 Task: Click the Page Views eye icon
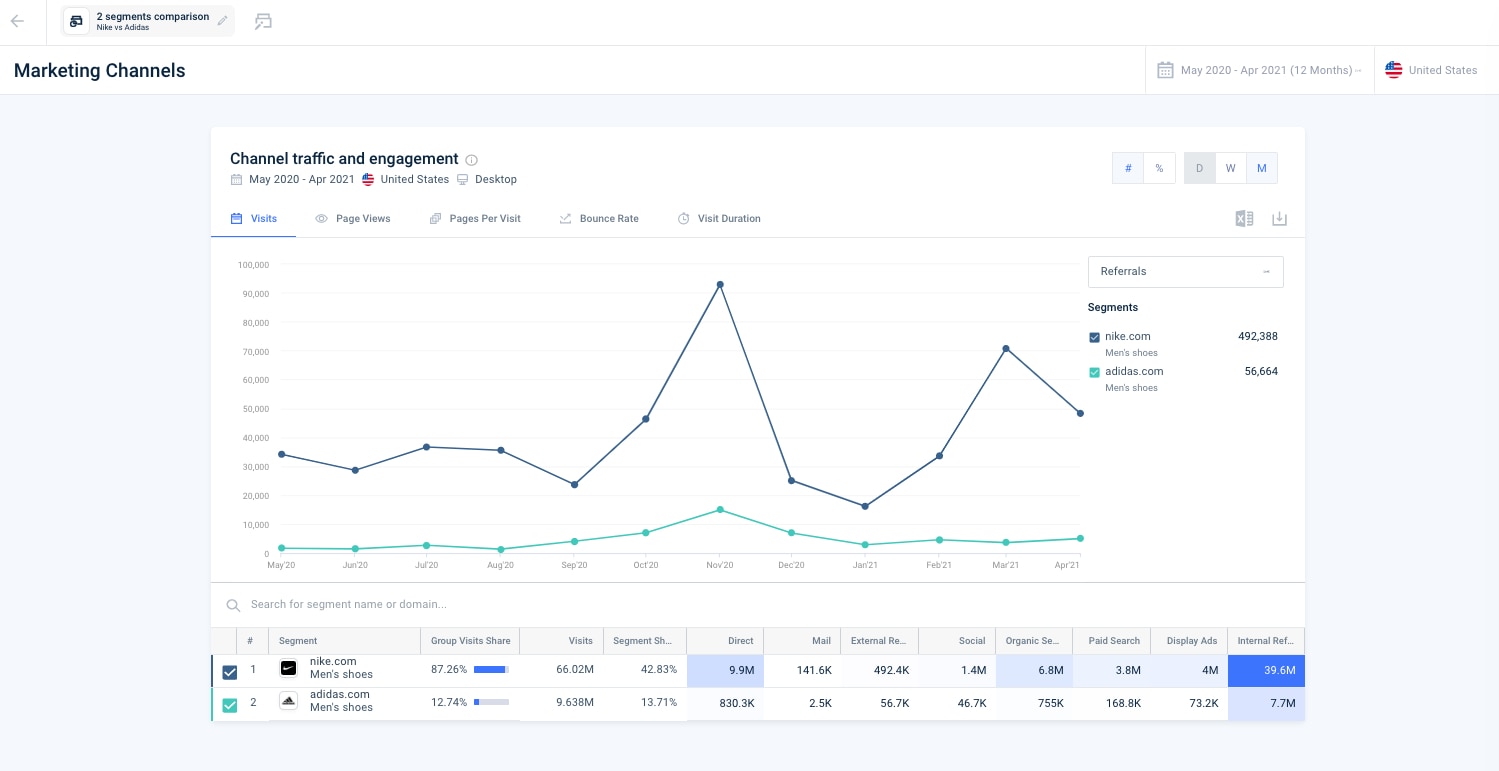point(322,218)
